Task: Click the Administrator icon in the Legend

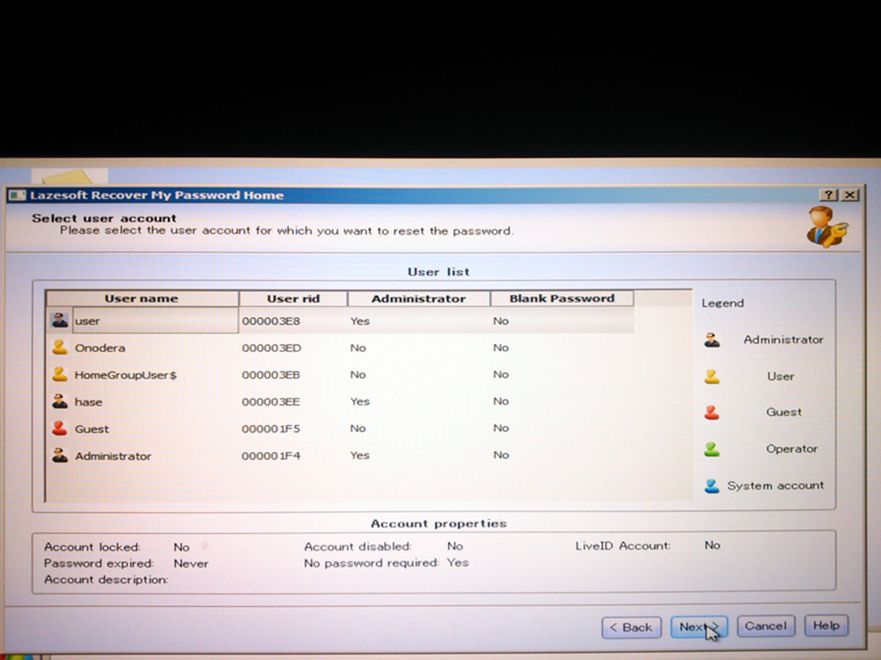Action: (x=712, y=340)
